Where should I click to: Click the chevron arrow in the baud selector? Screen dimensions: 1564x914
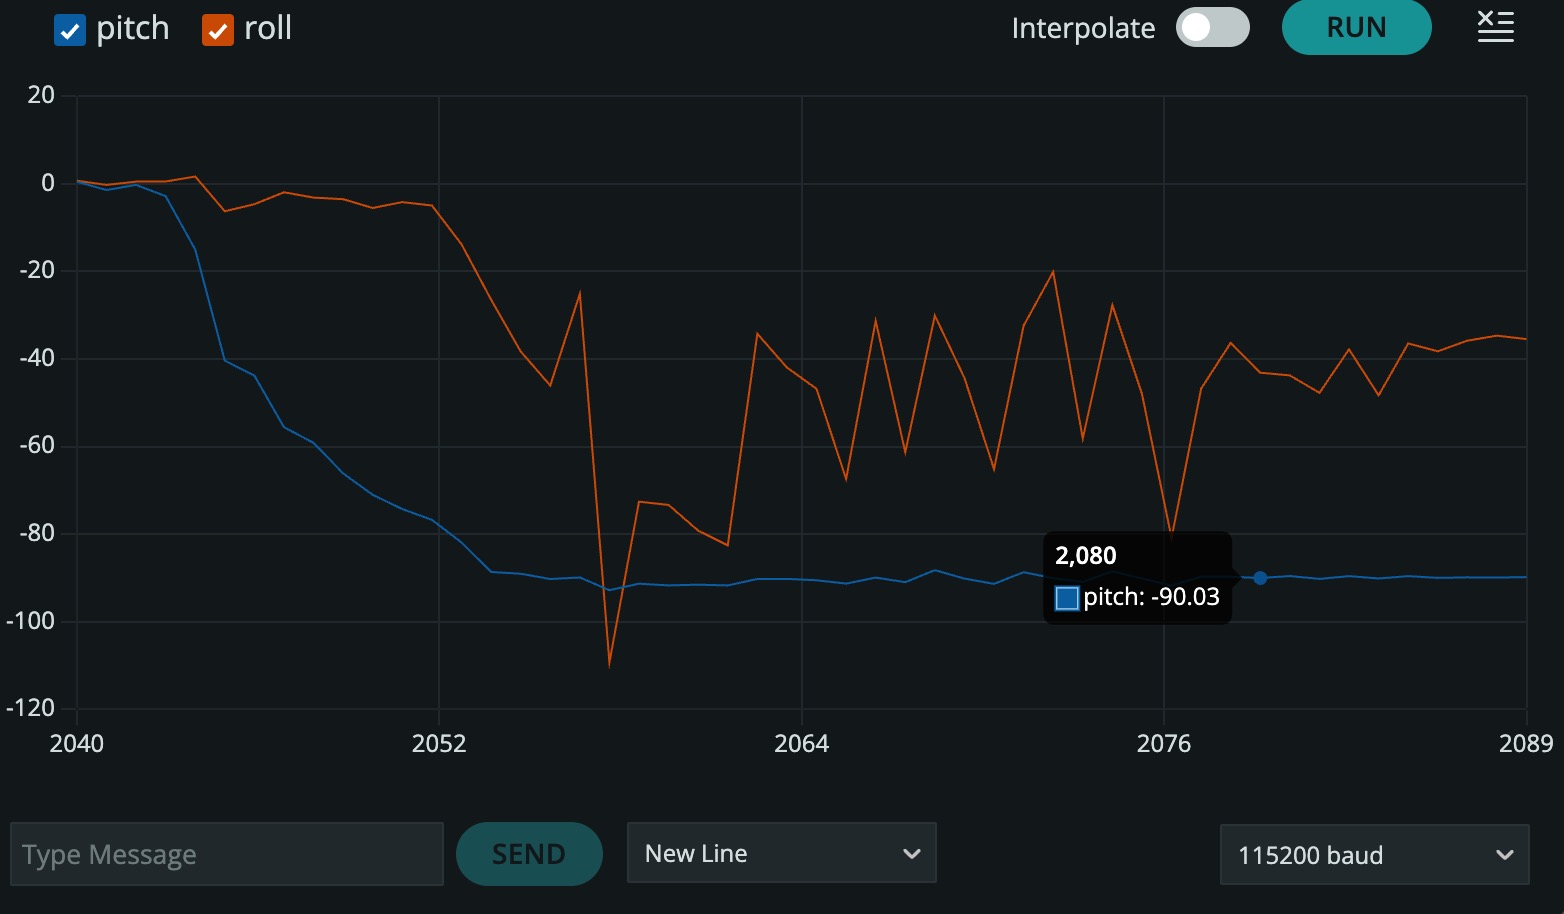(1504, 855)
